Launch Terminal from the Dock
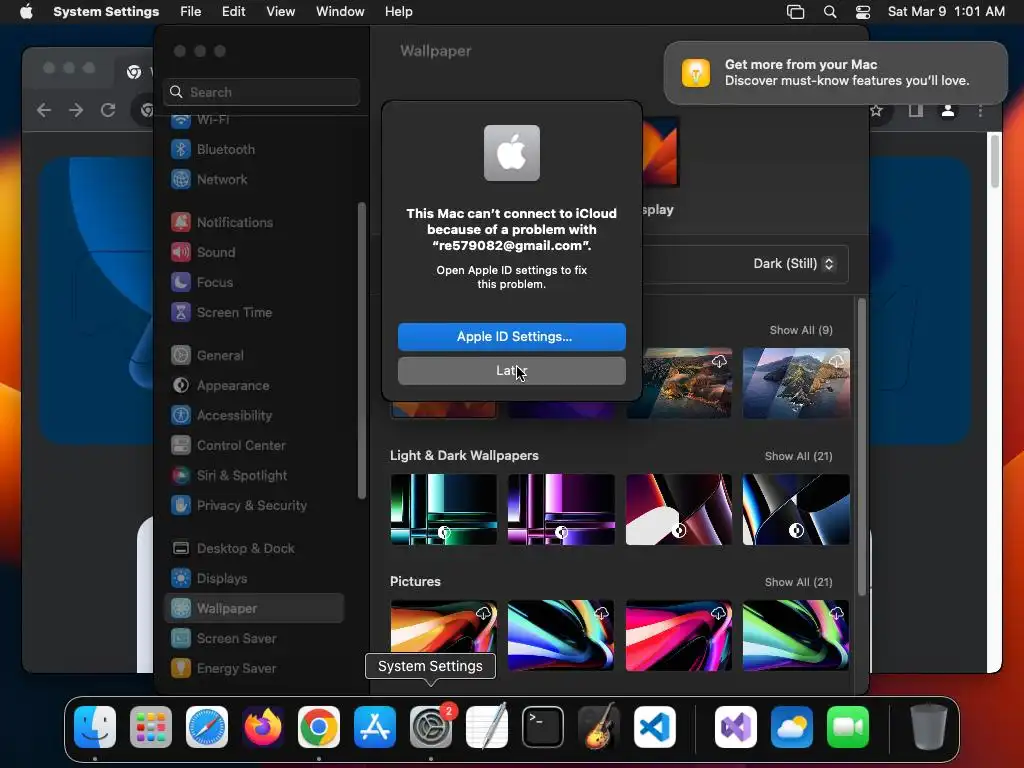Viewport: 1024px width, 768px height. 543,727
